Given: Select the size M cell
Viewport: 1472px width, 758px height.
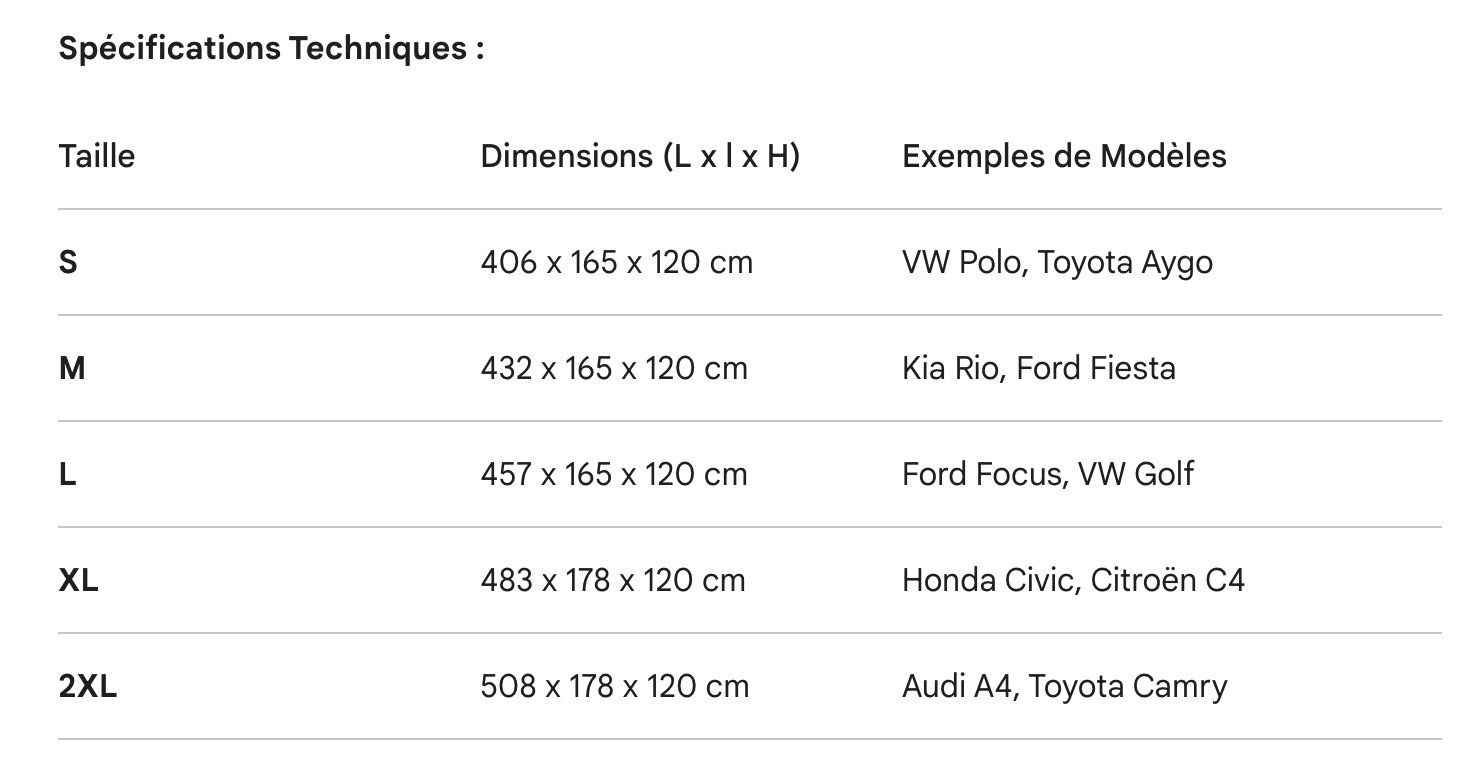Looking at the screenshot, I should point(72,369).
